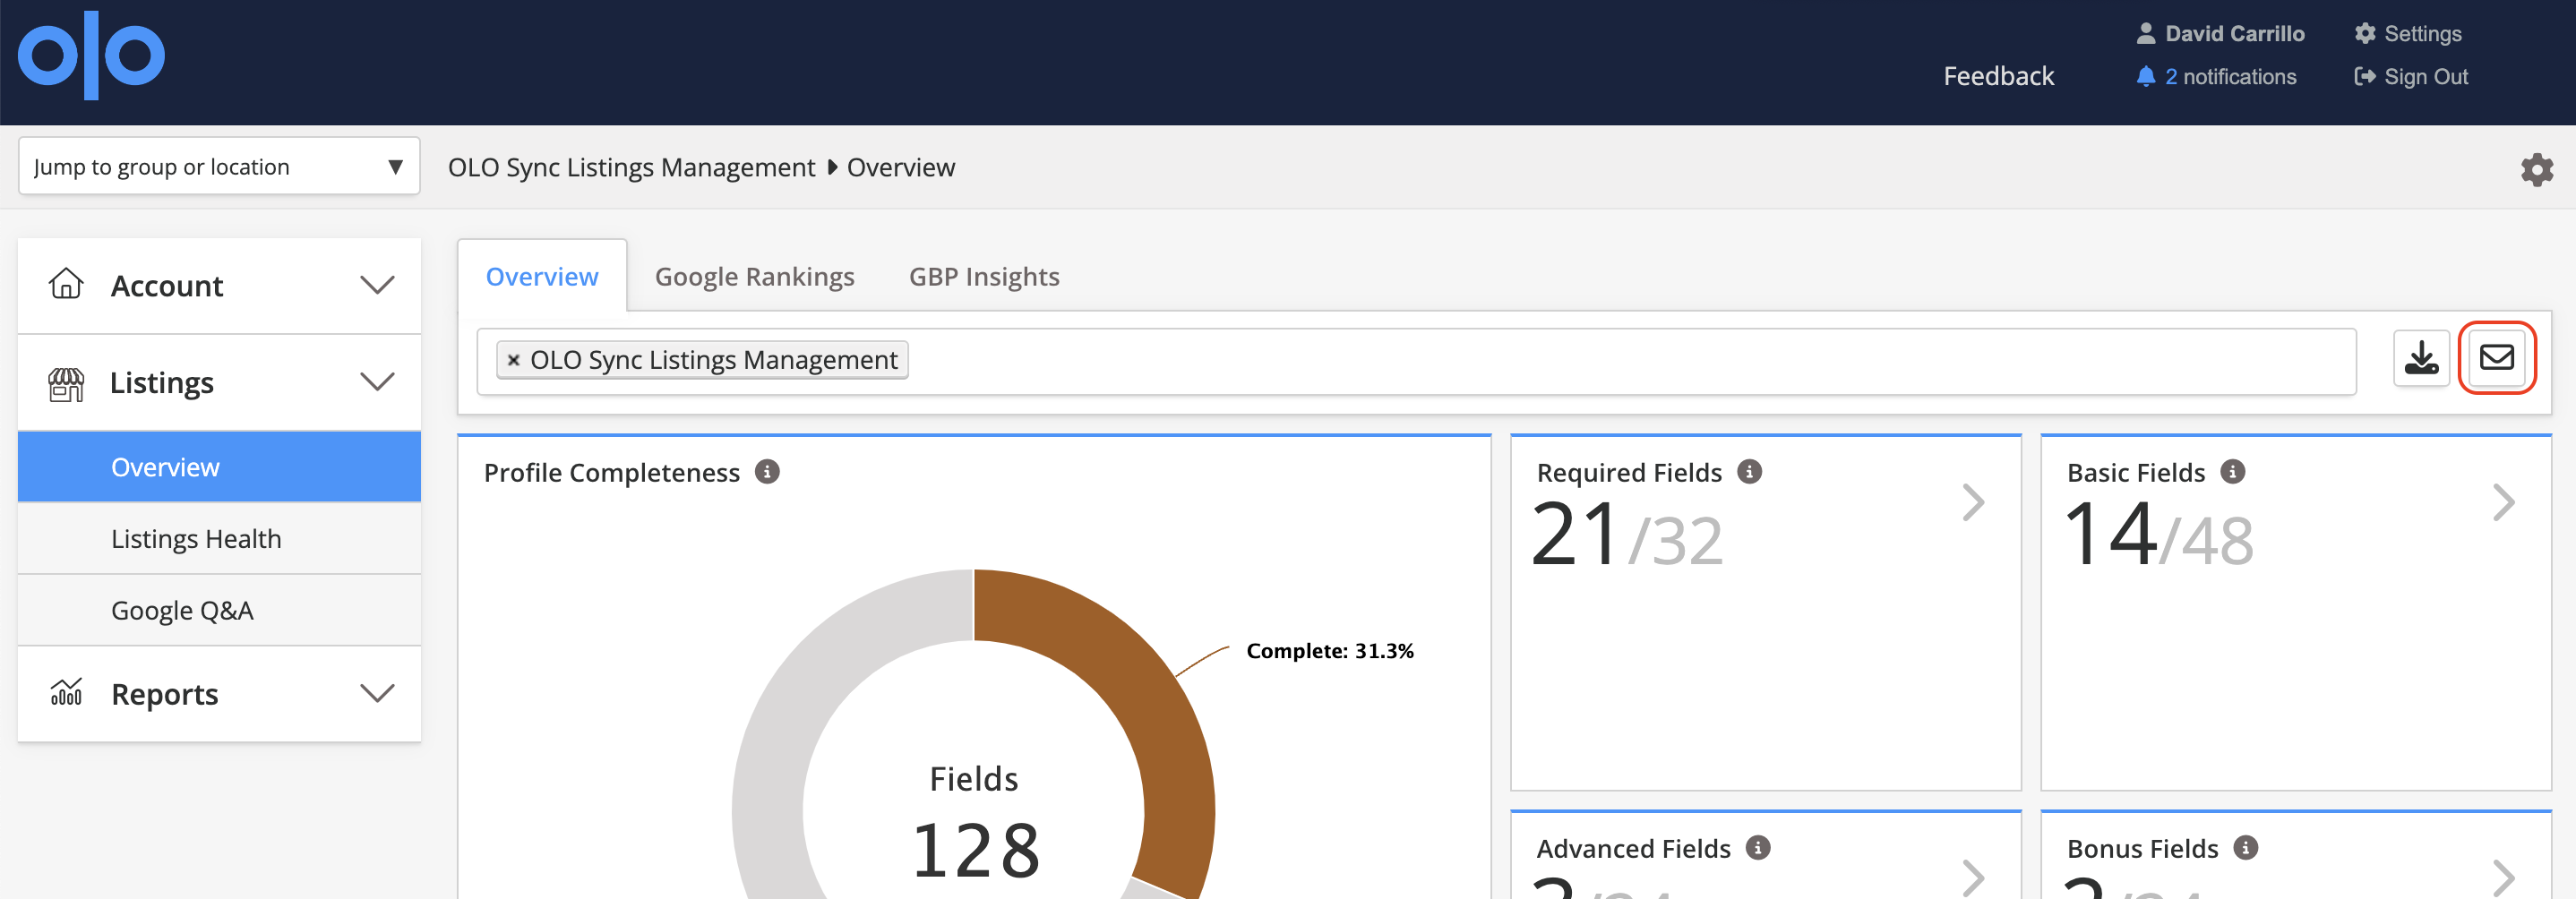
Task: Click the Reports sidebar heading
Action: tap(164, 694)
